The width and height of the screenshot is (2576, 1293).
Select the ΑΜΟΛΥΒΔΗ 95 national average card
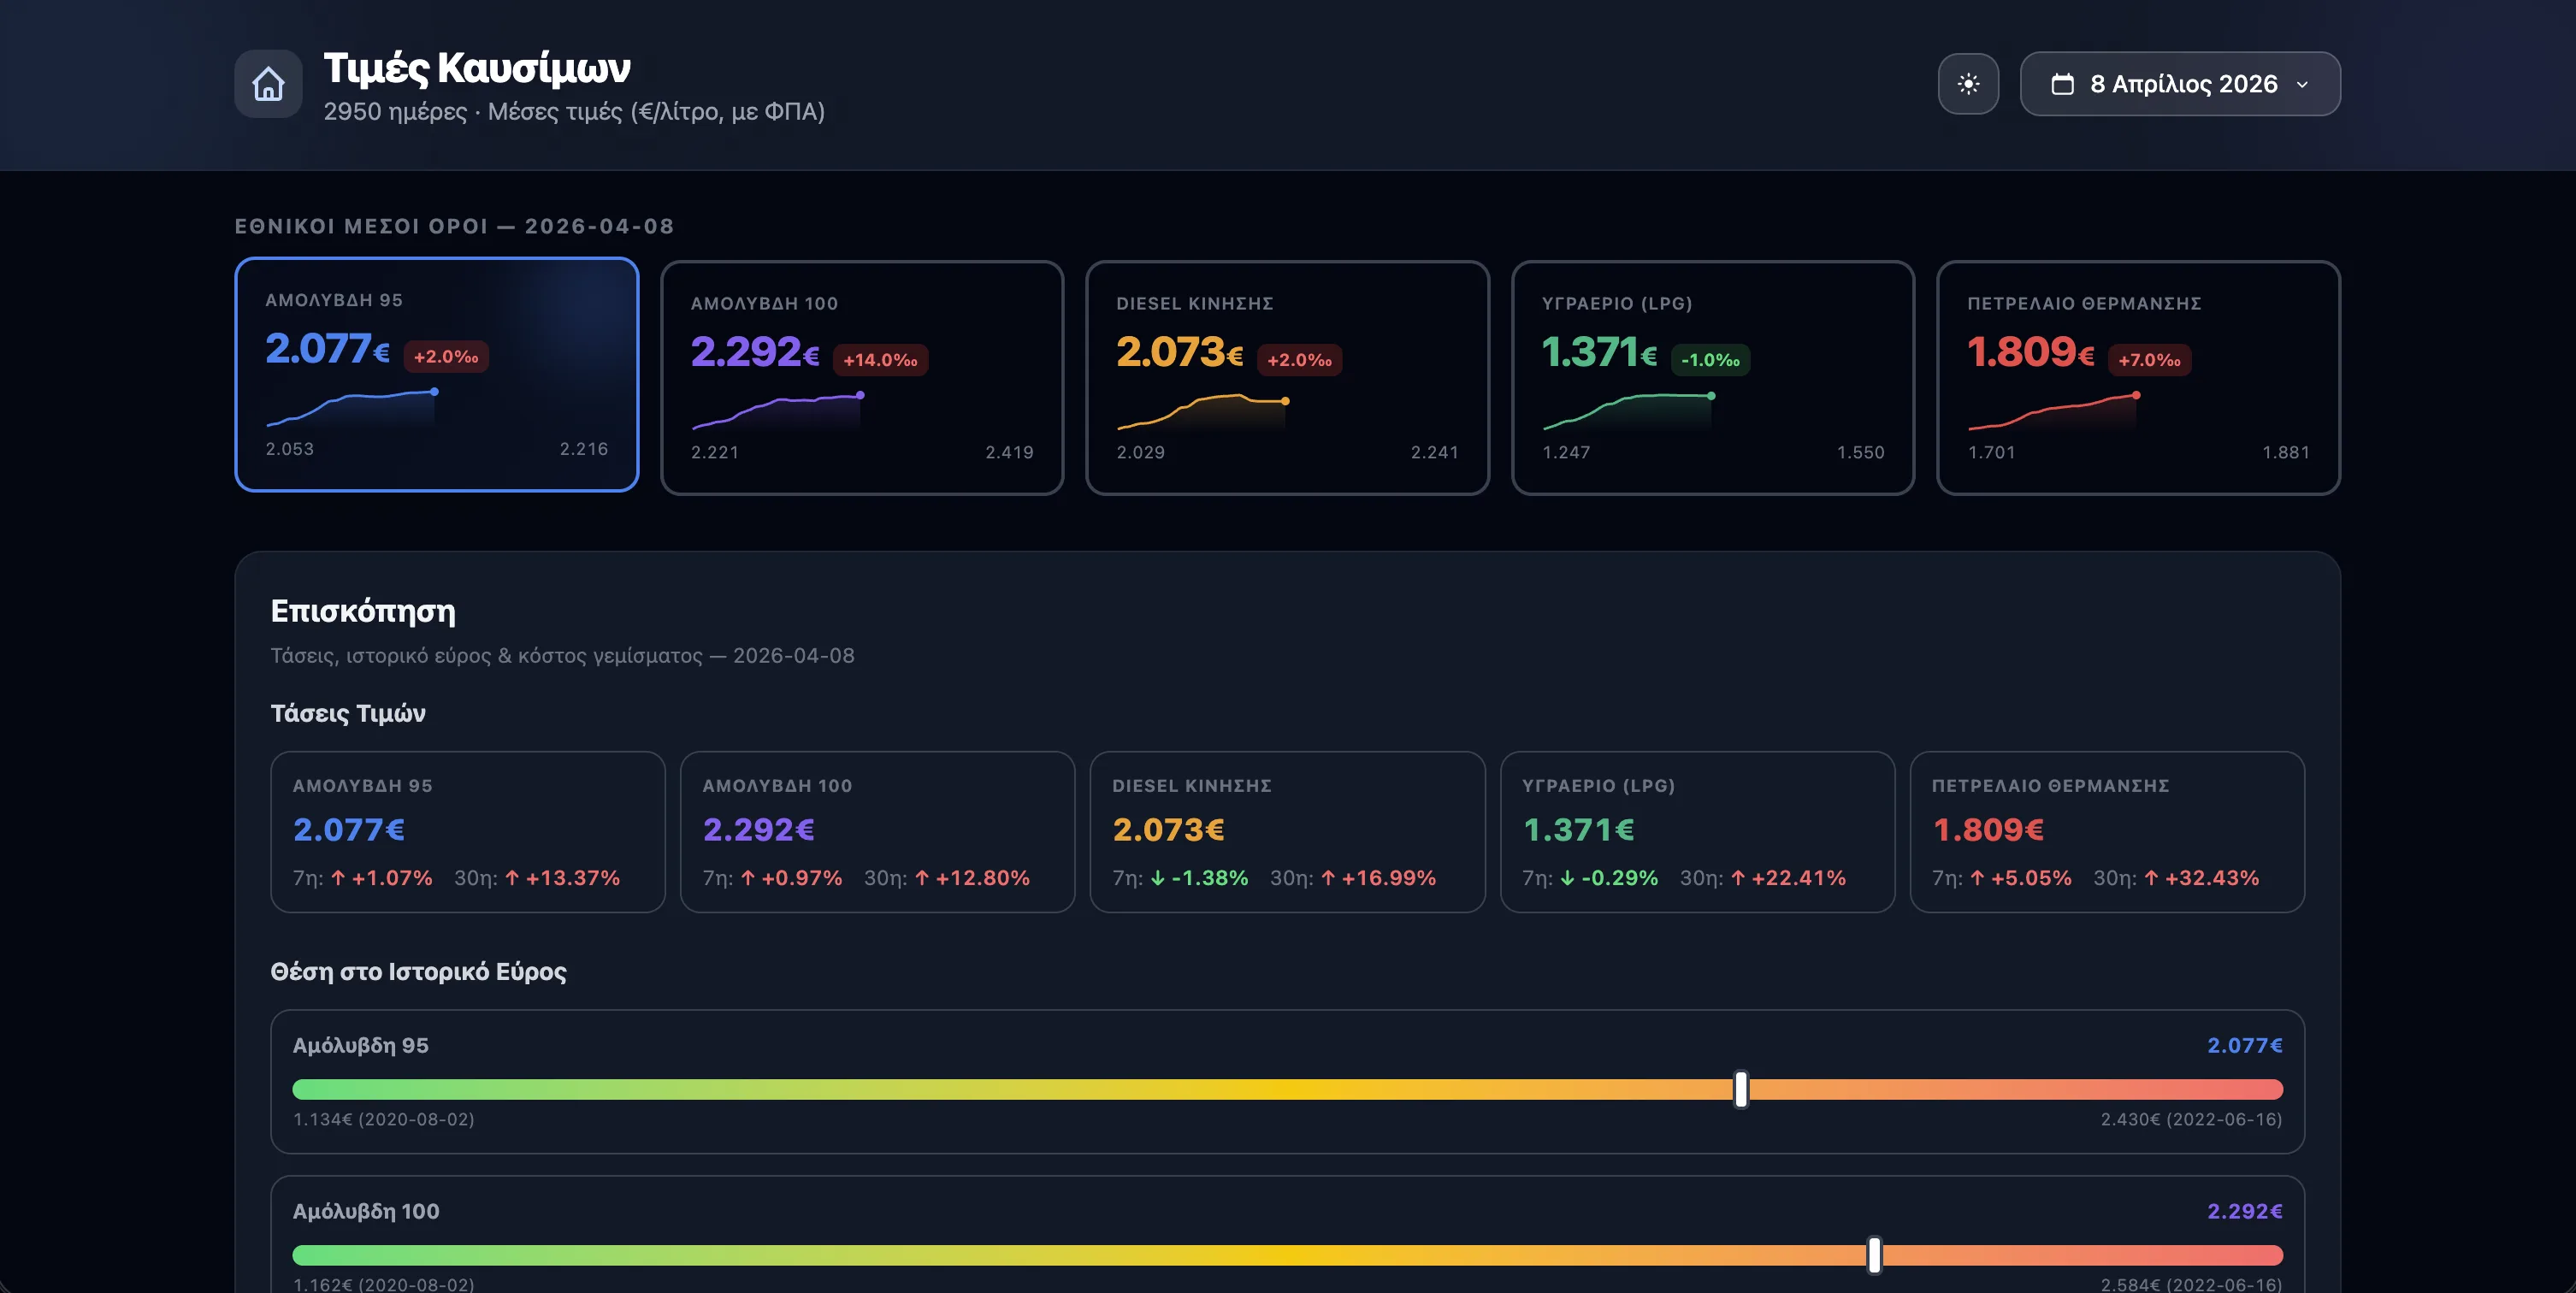click(436, 376)
